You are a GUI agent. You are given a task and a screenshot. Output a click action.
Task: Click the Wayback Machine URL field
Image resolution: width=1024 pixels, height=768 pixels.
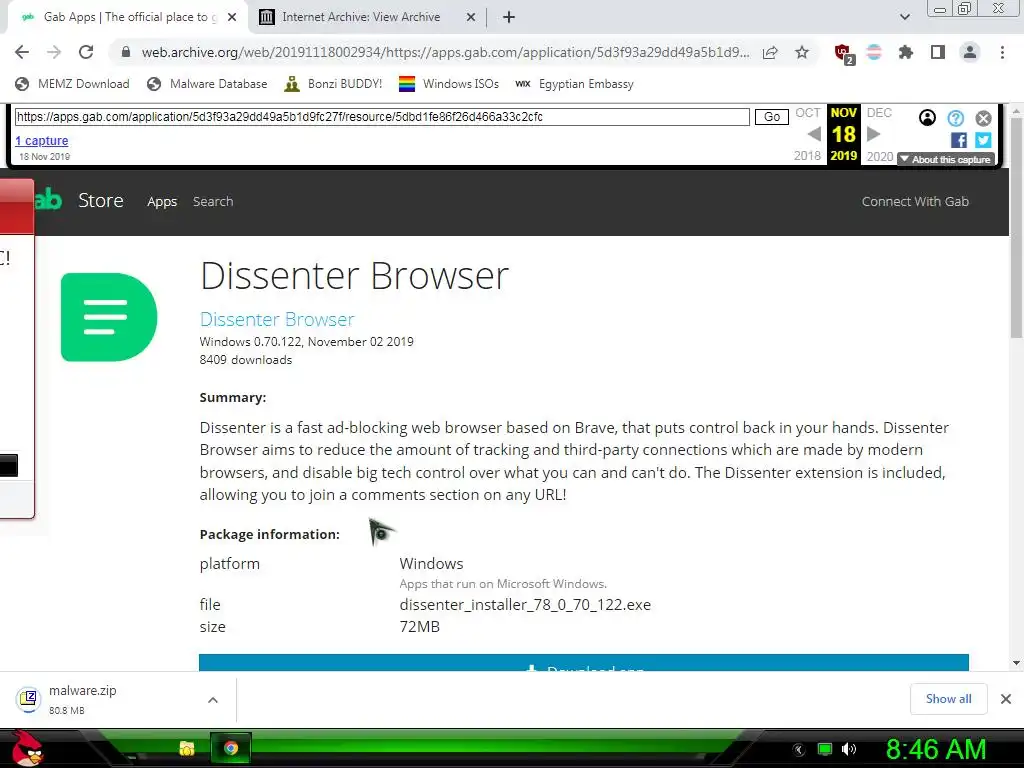pos(381,117)
